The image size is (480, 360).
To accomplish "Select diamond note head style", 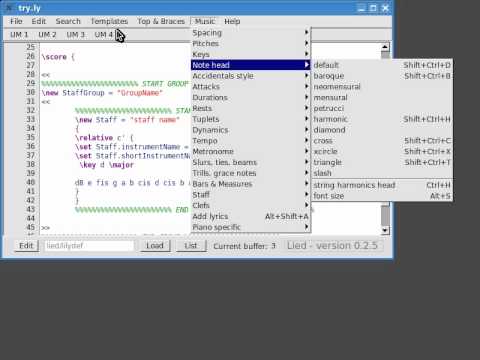I will (x=382, y=130).
